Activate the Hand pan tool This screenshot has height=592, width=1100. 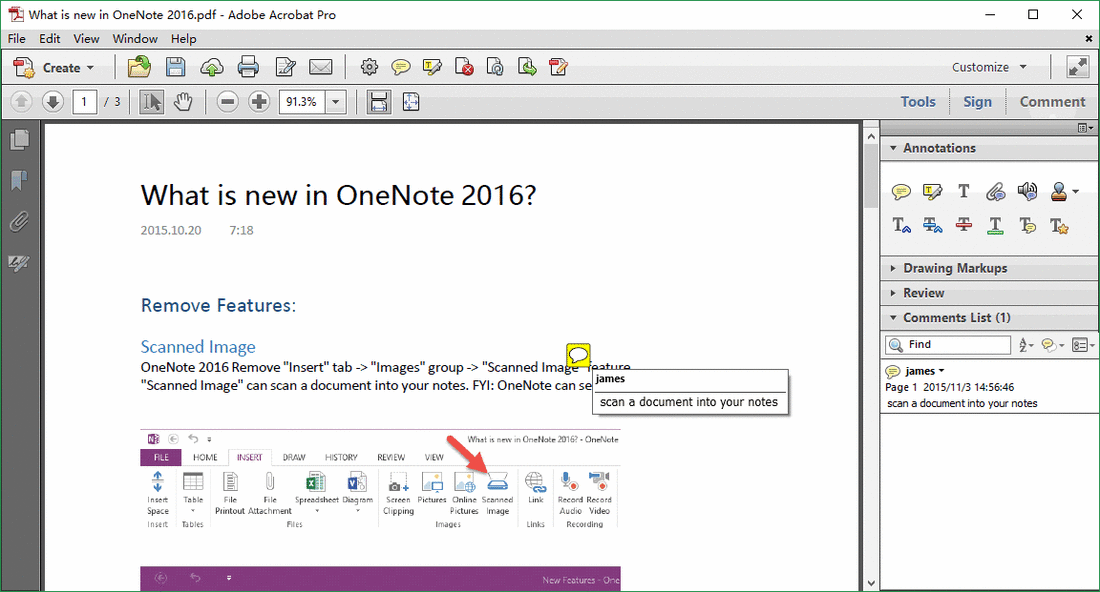point(183,102)
